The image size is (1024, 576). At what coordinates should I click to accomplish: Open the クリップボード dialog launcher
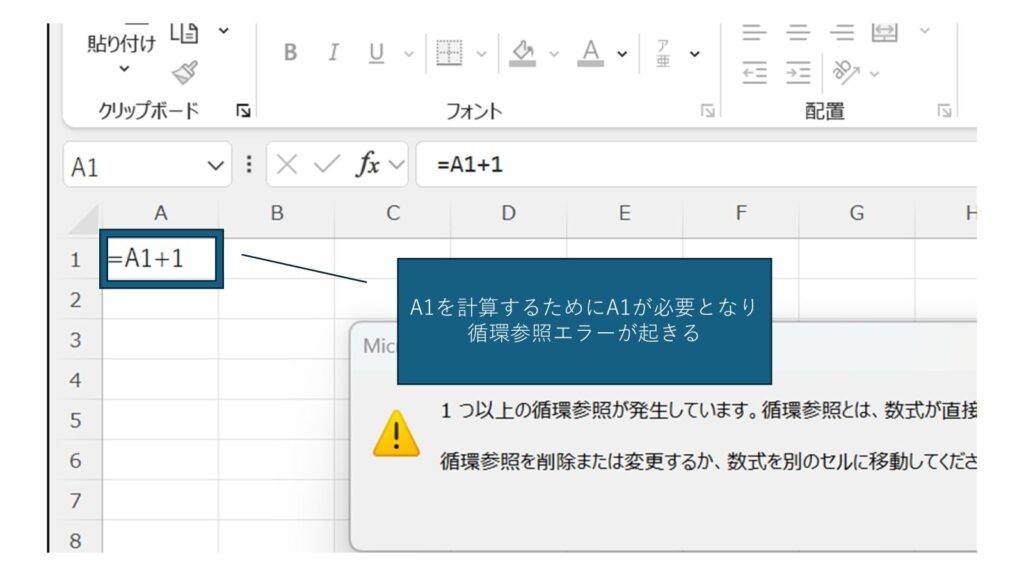[242, 111]
